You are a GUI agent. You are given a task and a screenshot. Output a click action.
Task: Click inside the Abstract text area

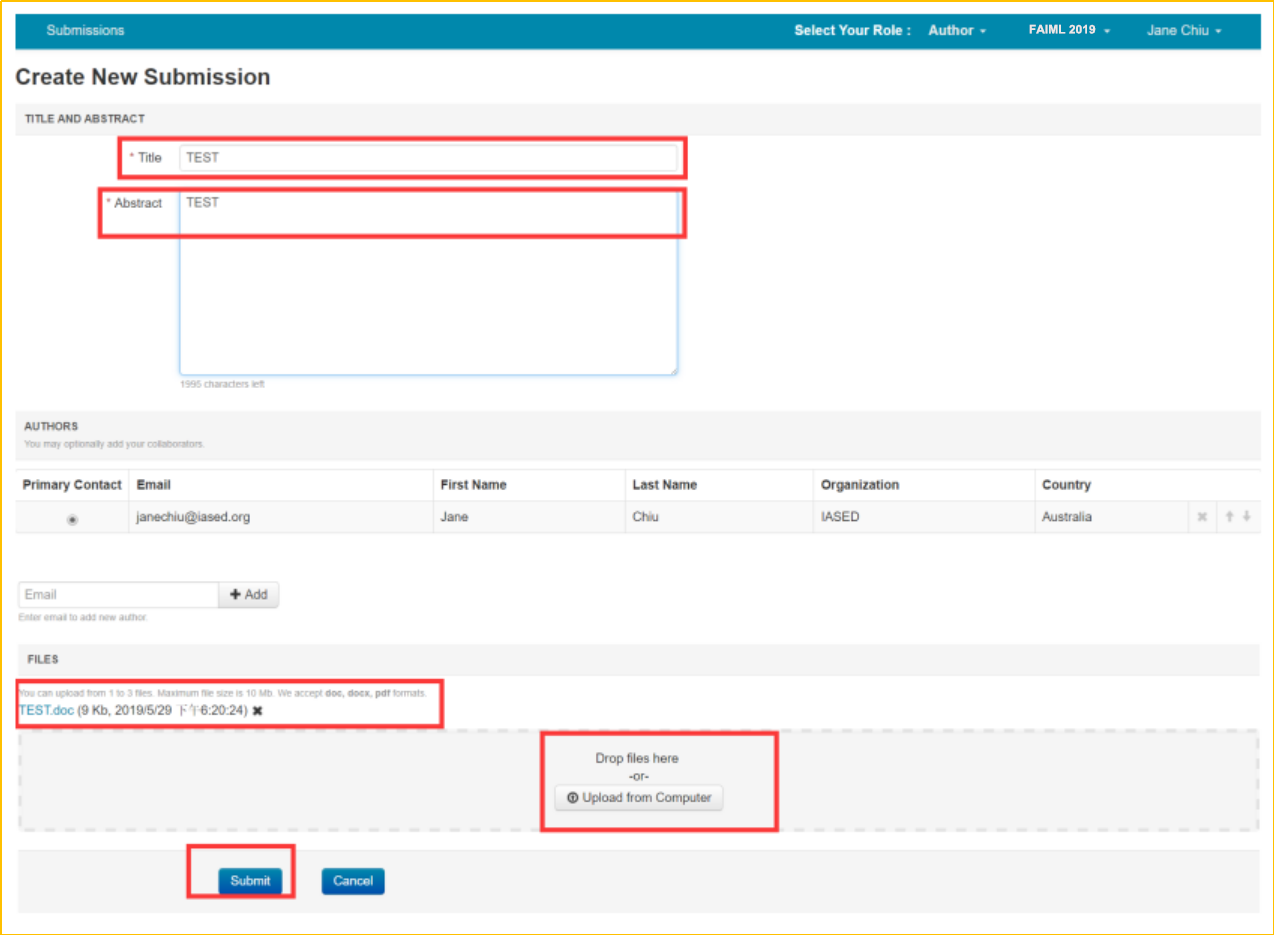[x=428, y=290]
